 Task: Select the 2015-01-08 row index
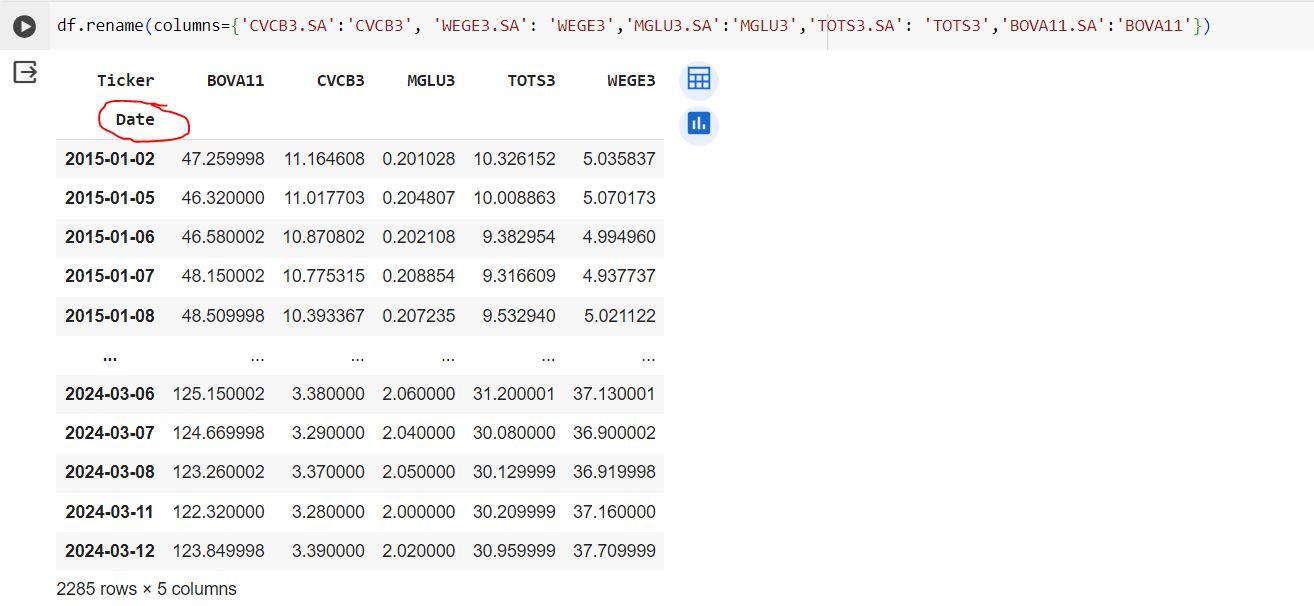coord(110,316)
